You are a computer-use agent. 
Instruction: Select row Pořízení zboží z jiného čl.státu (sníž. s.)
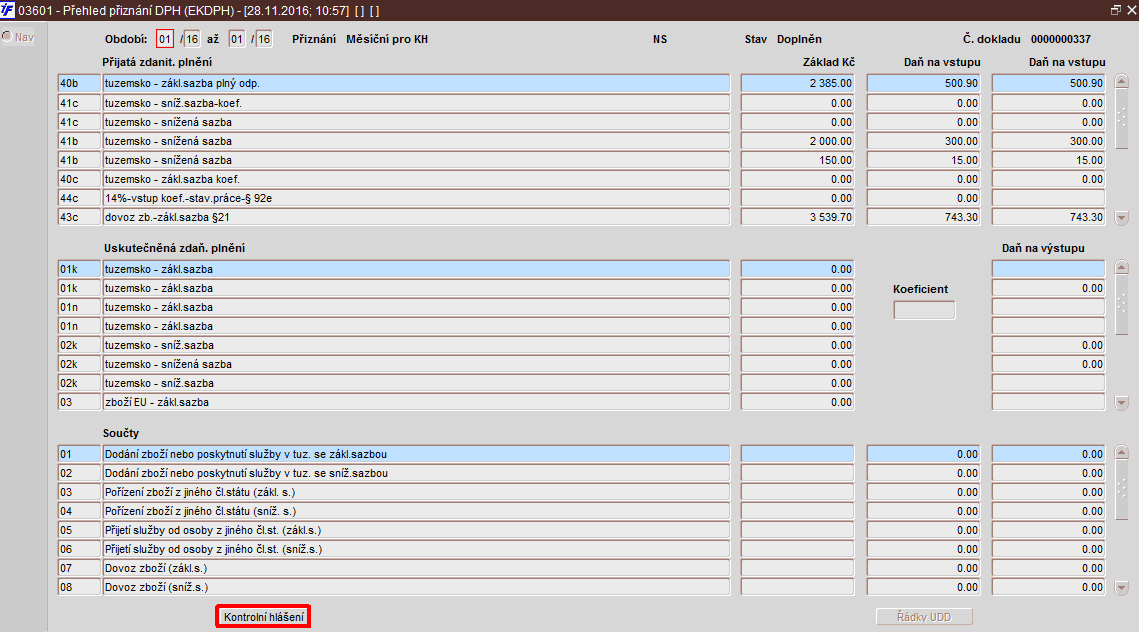click(416, 511)
